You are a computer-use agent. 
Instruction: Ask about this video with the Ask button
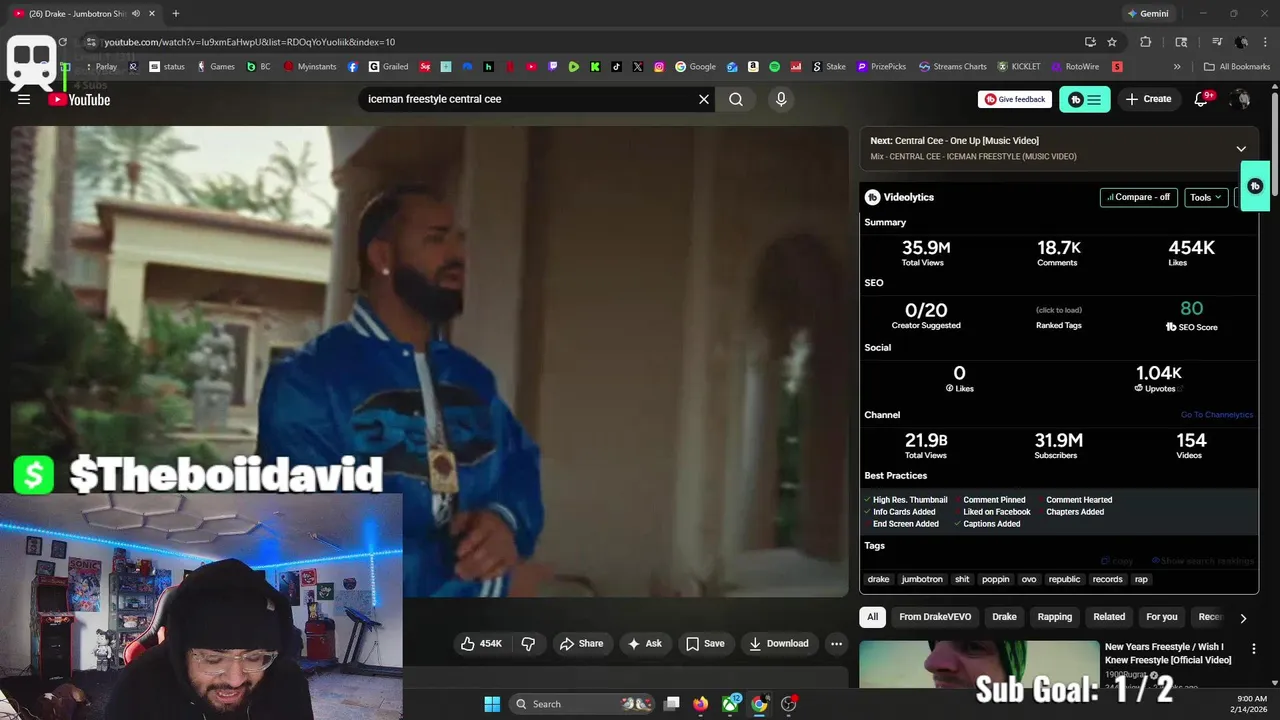[x=645, y=643]
